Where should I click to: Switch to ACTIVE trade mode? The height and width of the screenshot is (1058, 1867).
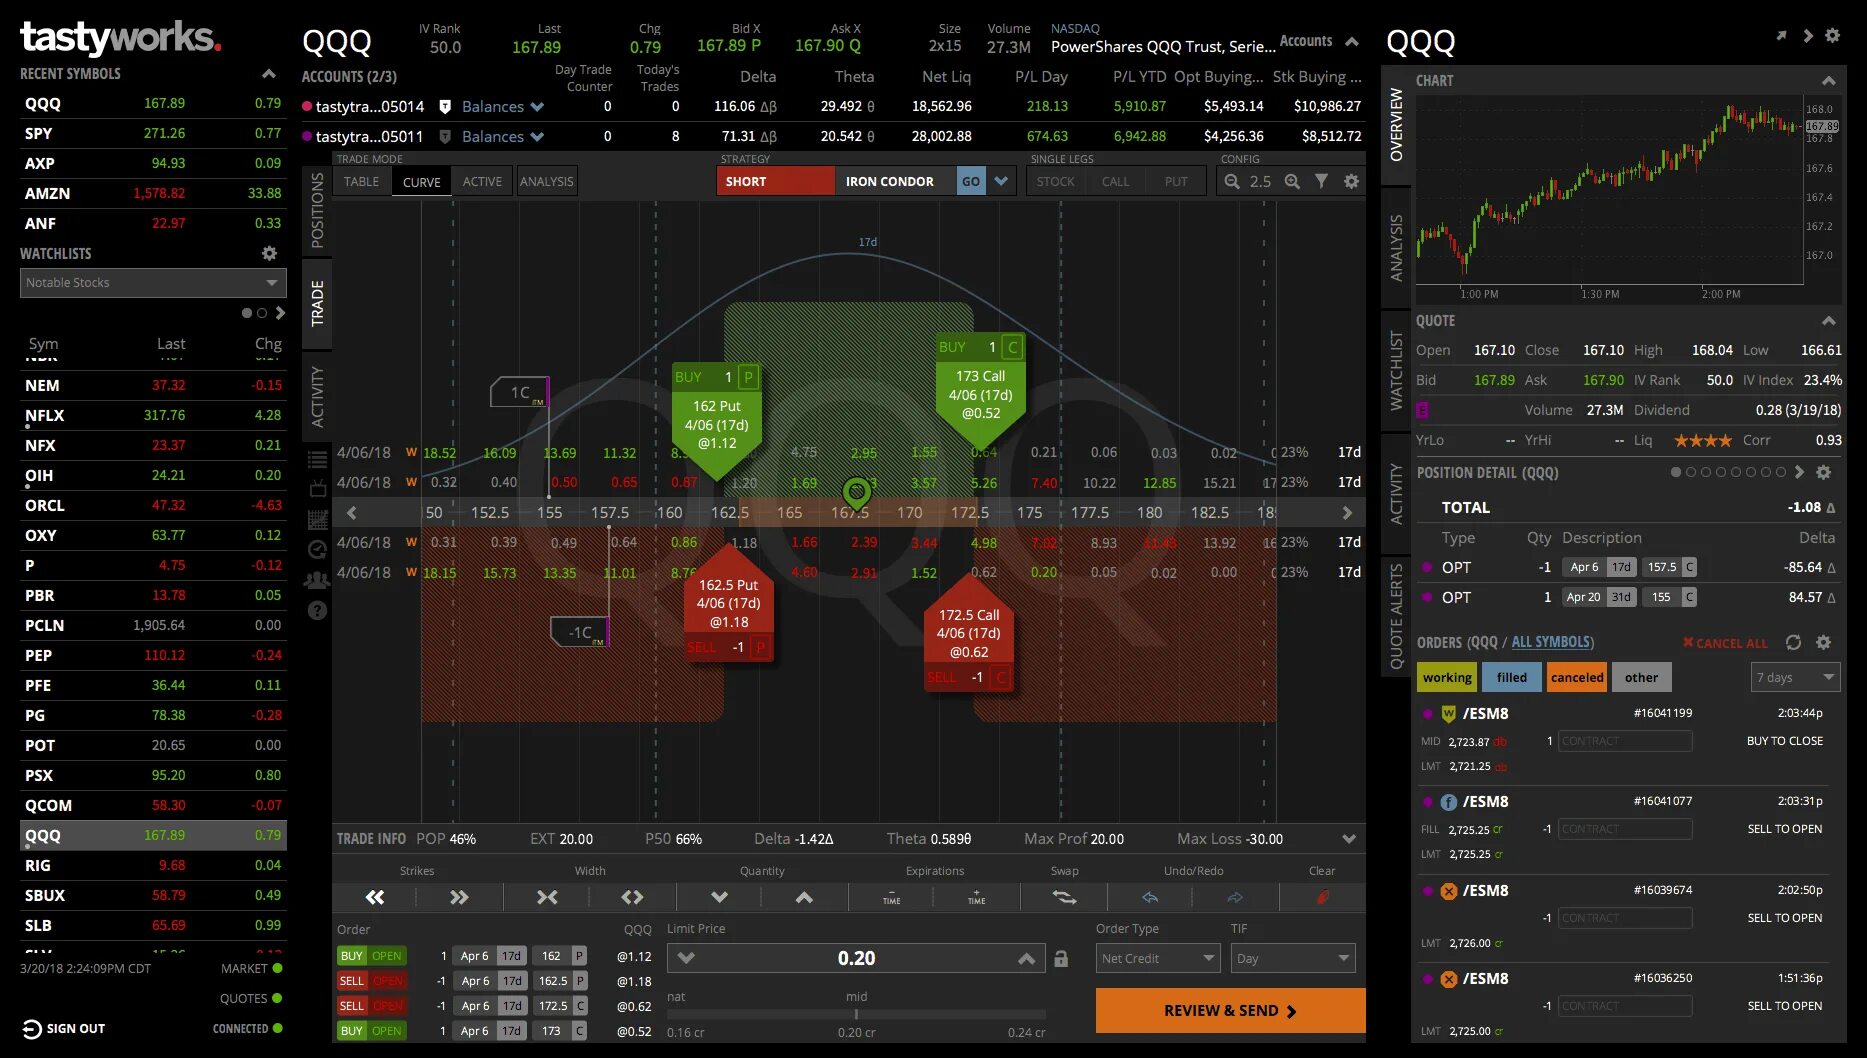coord(482,181)
